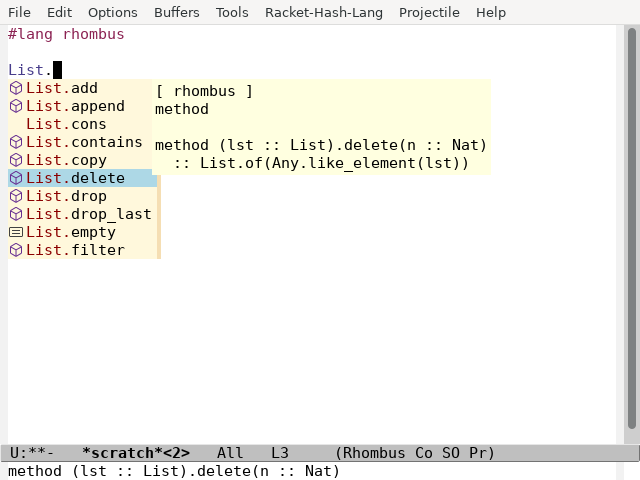Click the 'All' position indicator in mode line
Image resolution: width=640 pixels, height=480 pixels.
pyautogui.click(x=230, y=453)
